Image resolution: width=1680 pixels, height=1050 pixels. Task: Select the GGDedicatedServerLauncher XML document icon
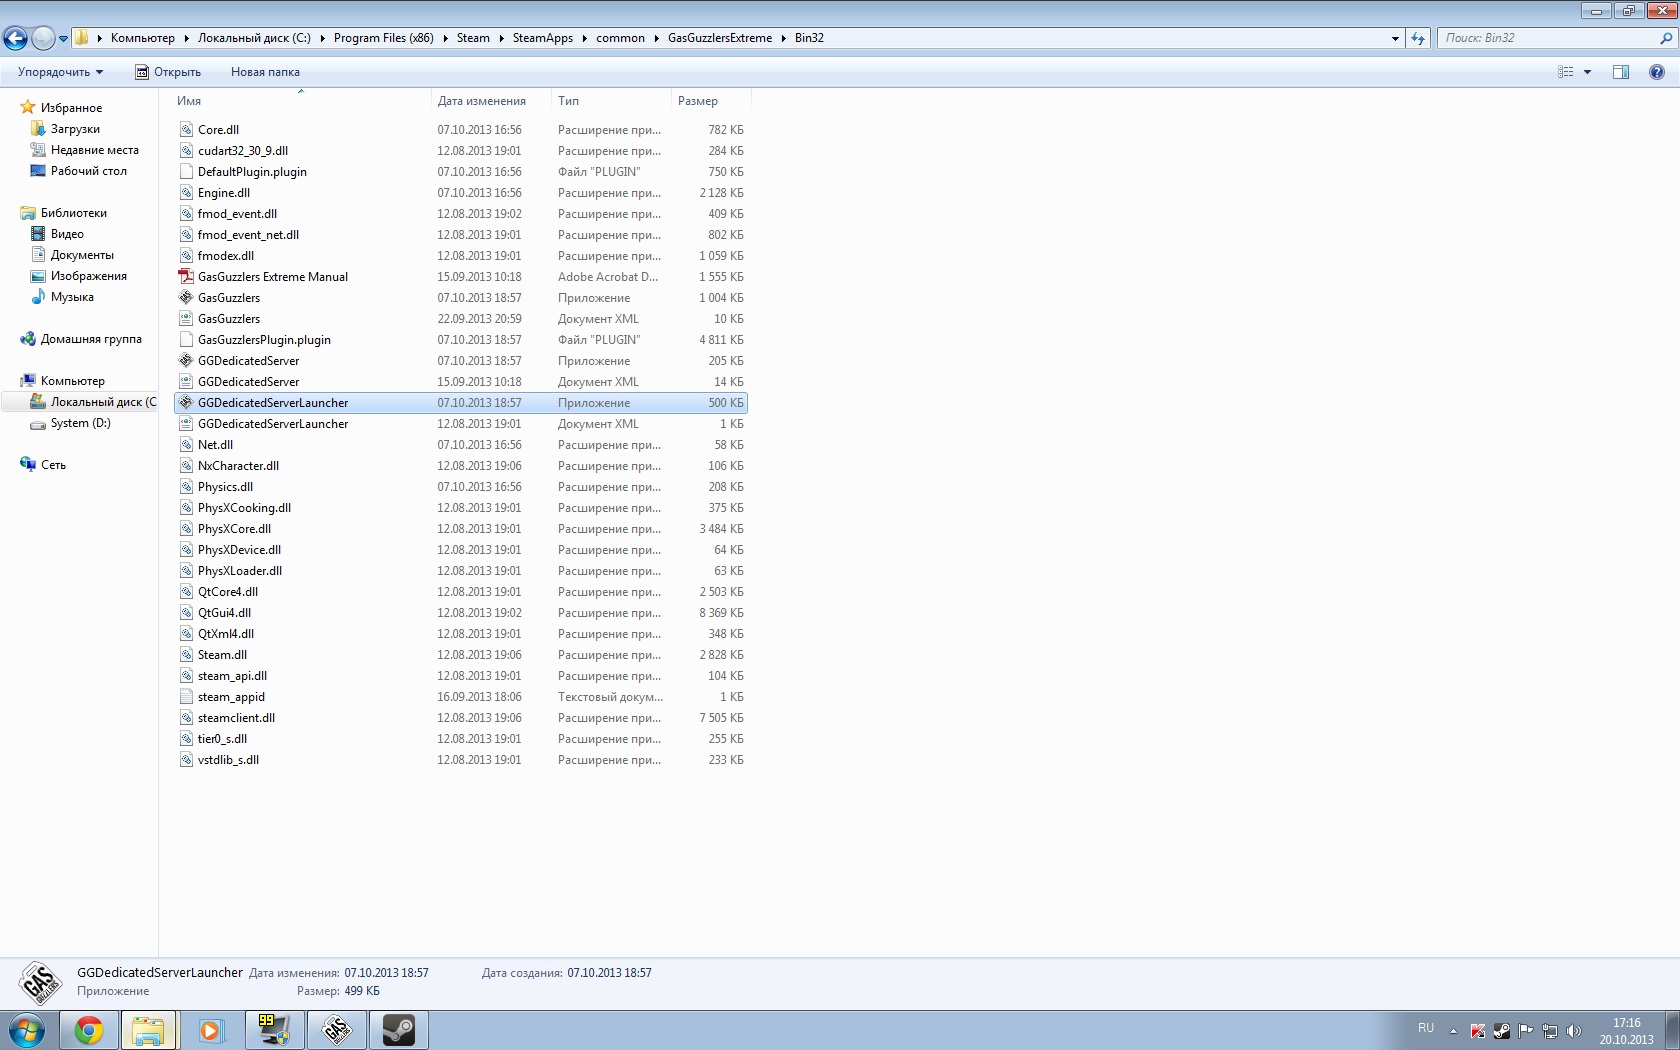pyautogui.click(x=186, y=424)
